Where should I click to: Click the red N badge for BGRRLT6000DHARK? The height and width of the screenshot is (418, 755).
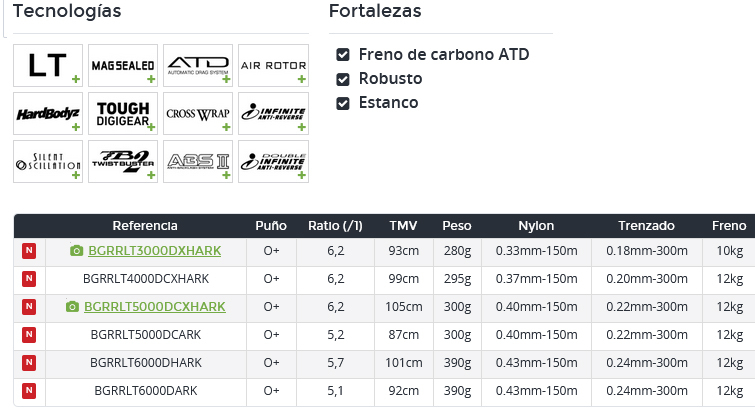pyautogui.click(x=29, y=363)
